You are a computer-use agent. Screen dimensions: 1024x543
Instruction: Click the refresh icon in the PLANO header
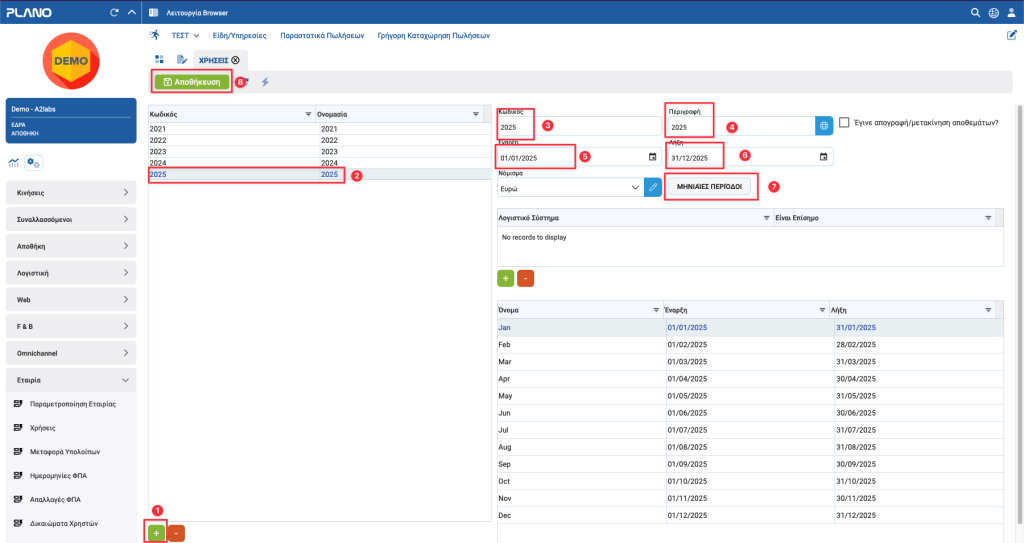114,12
